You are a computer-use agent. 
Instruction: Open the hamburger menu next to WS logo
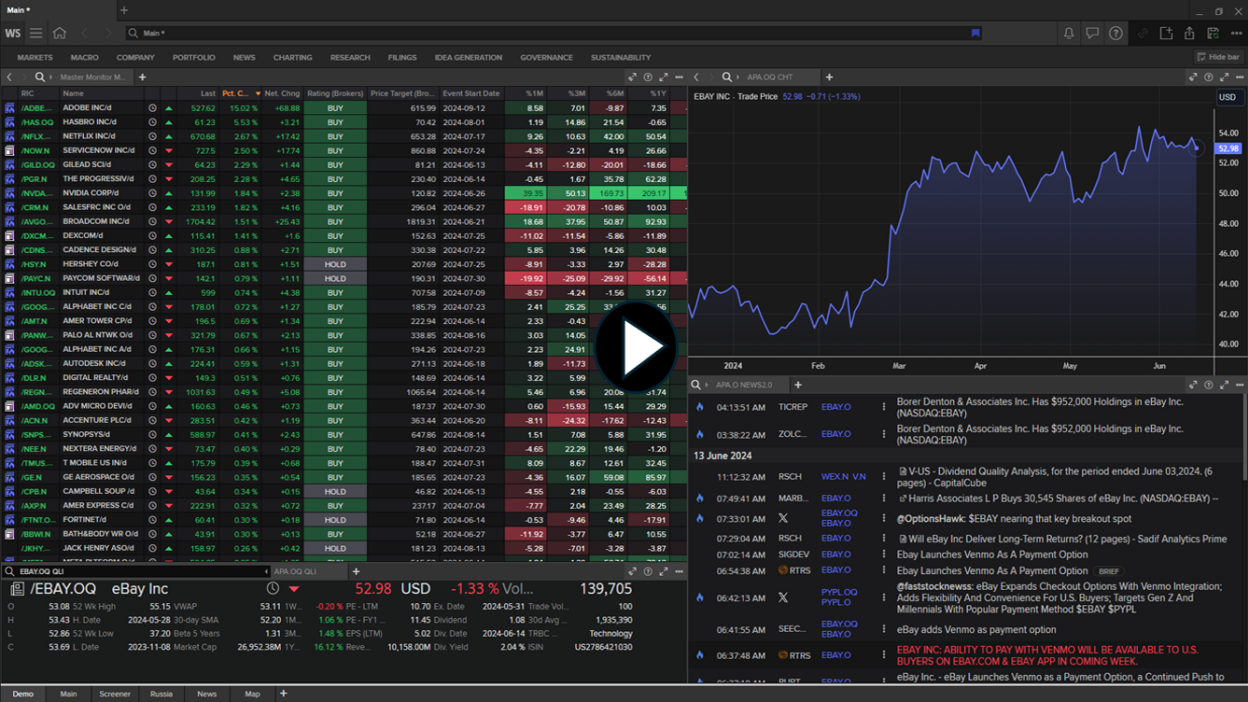point(36,33)
